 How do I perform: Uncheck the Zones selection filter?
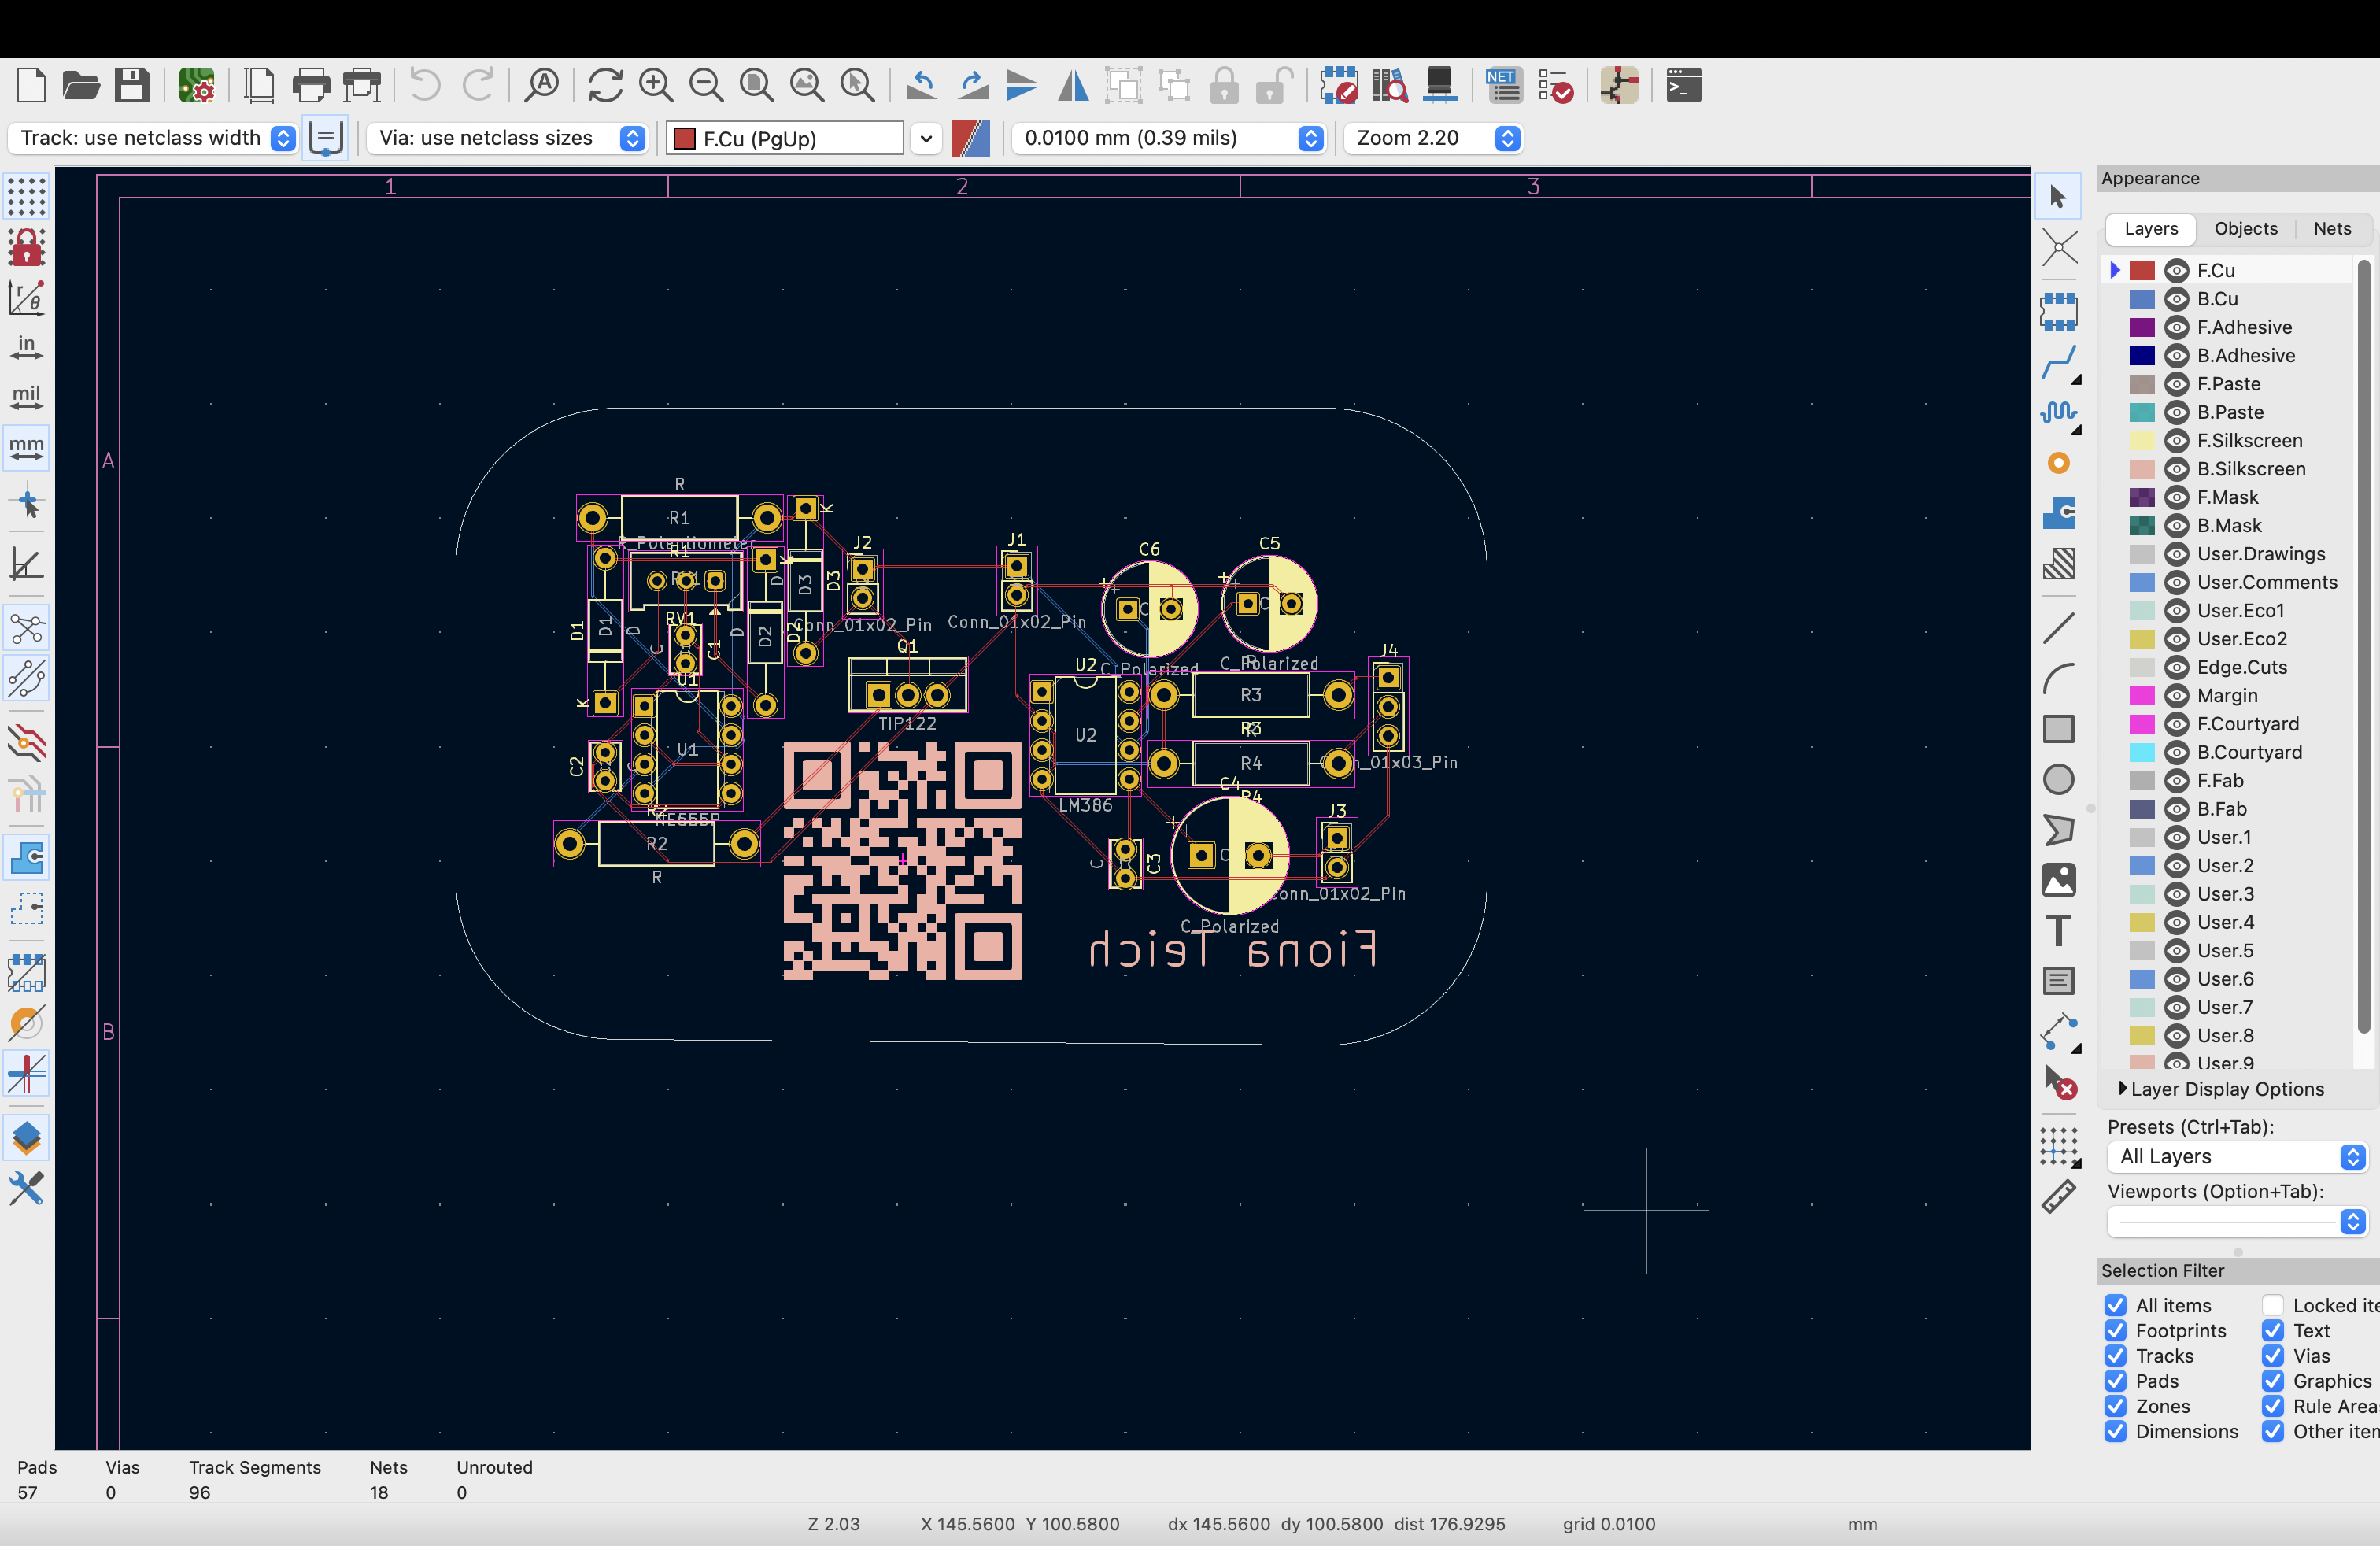[x=2115, y=1406]
